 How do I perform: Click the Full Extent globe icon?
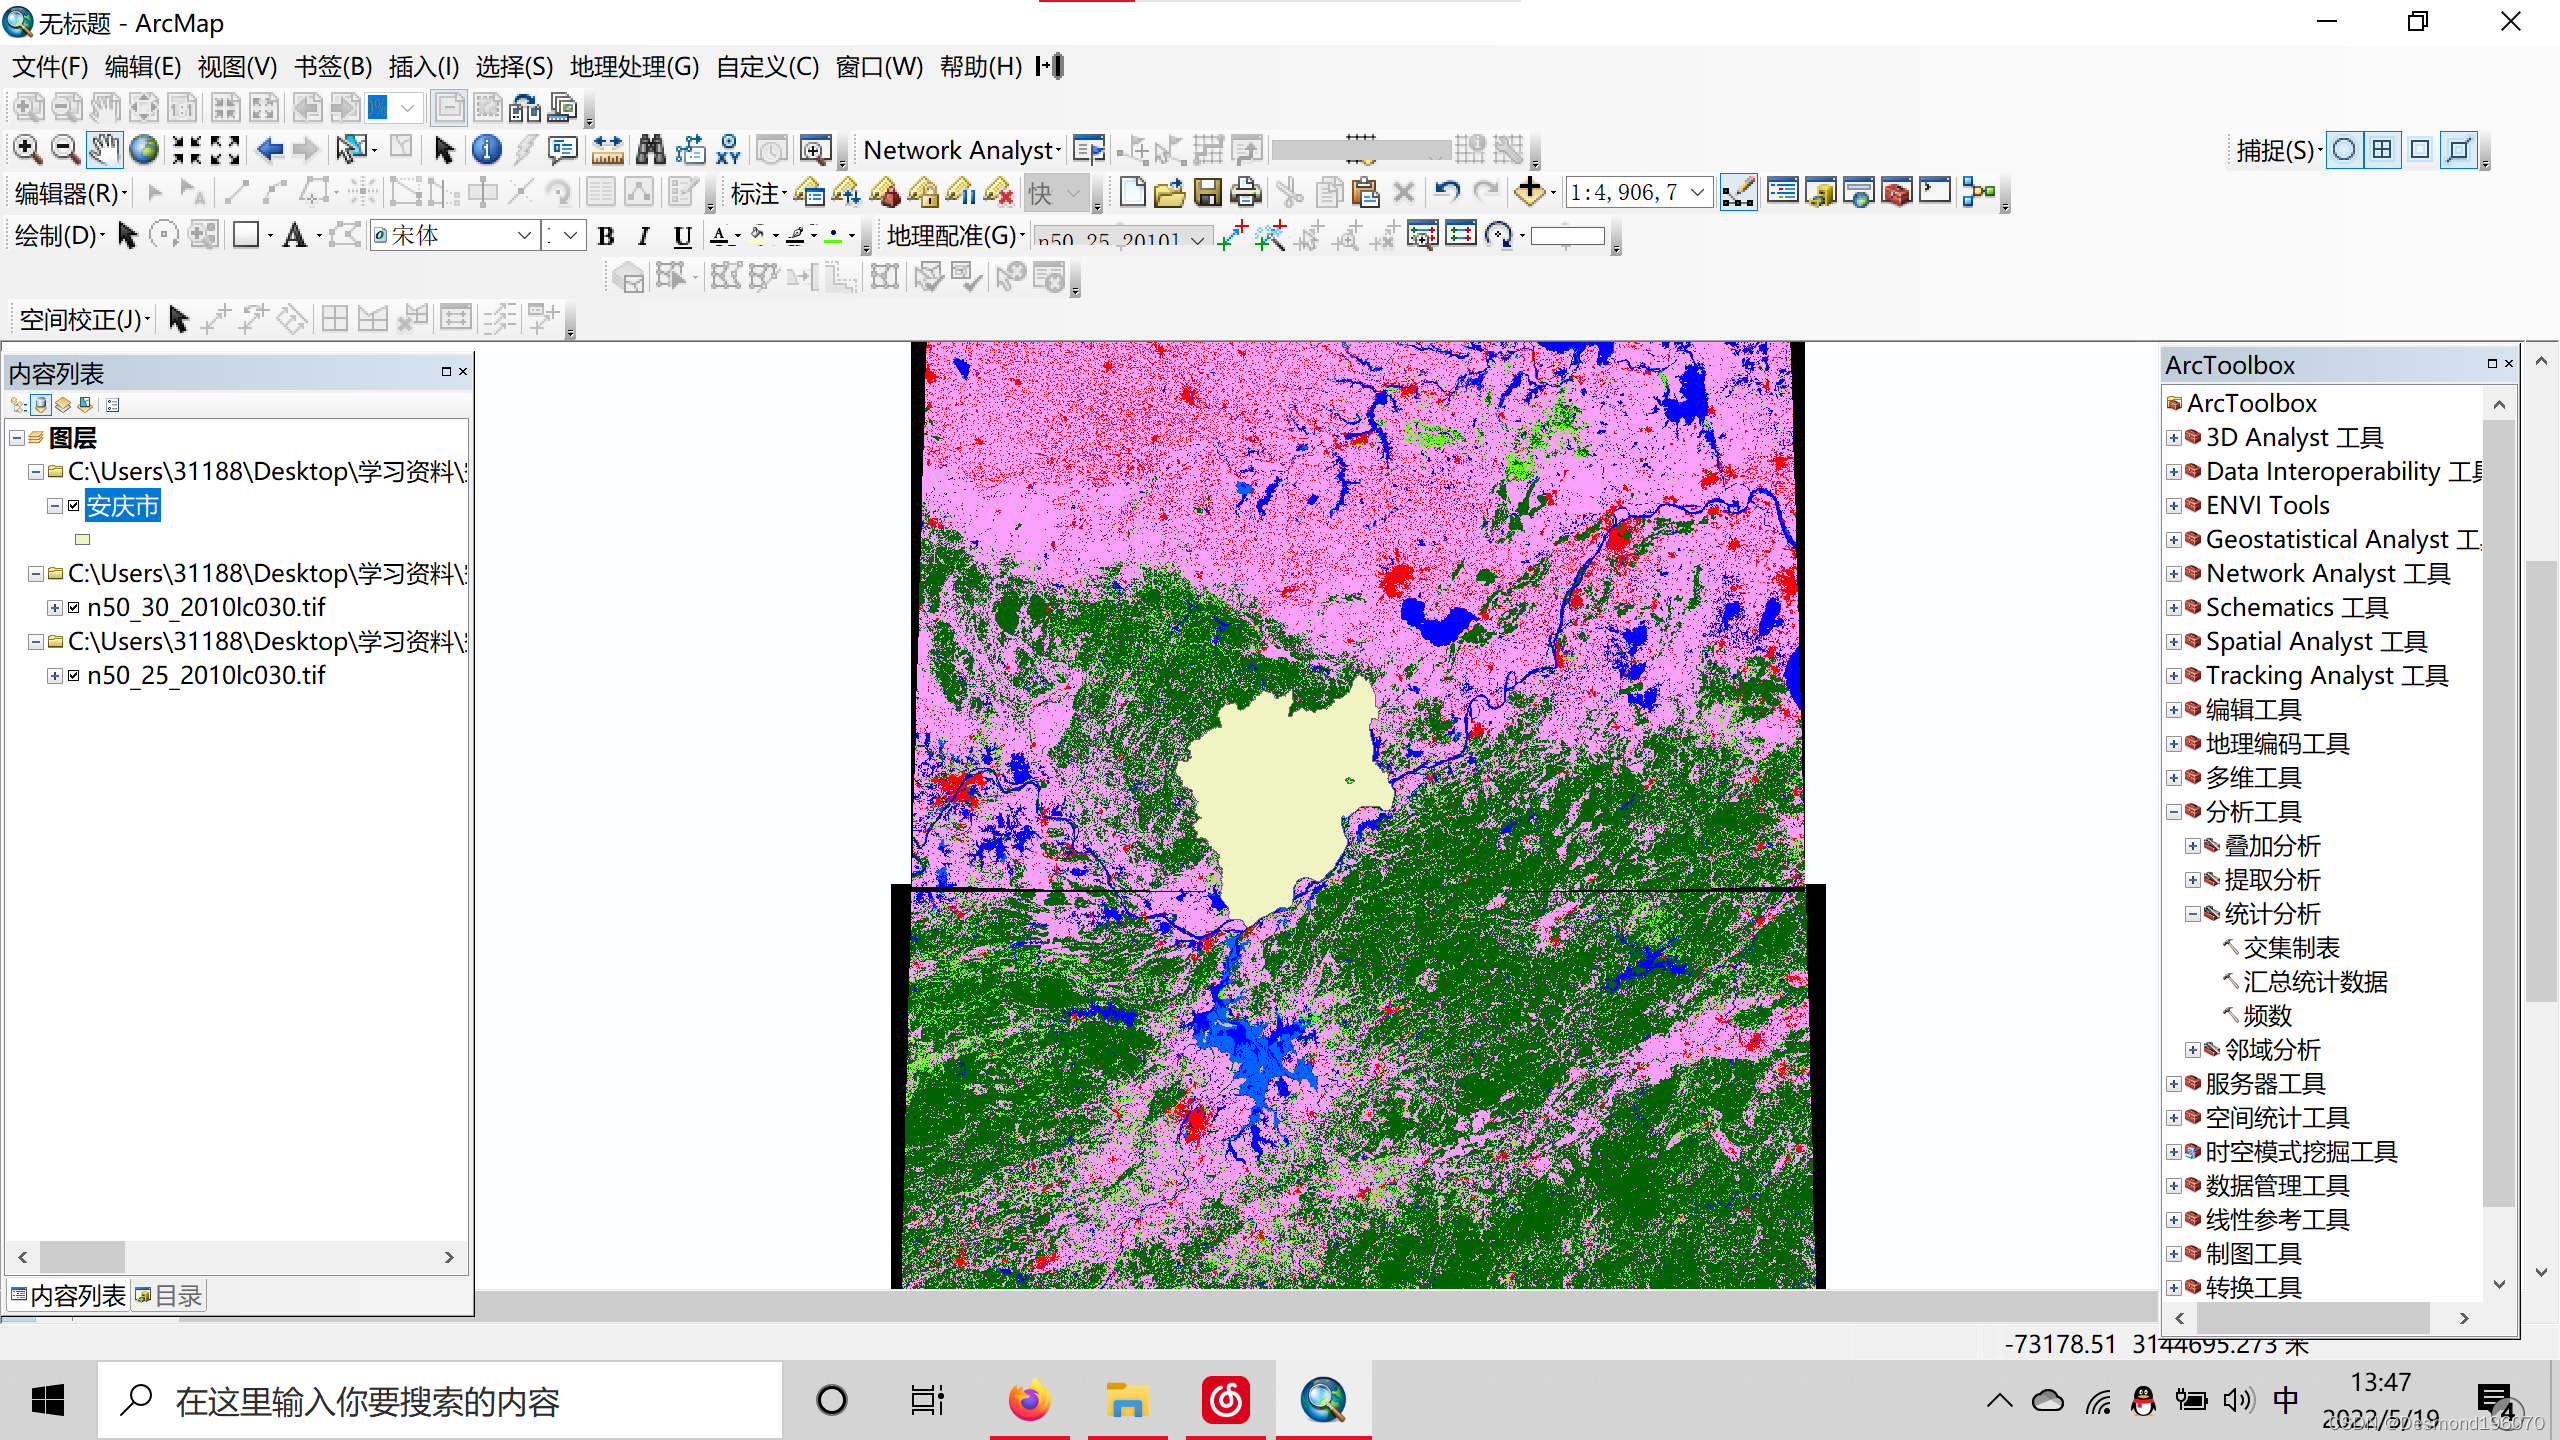pos(145,150)
